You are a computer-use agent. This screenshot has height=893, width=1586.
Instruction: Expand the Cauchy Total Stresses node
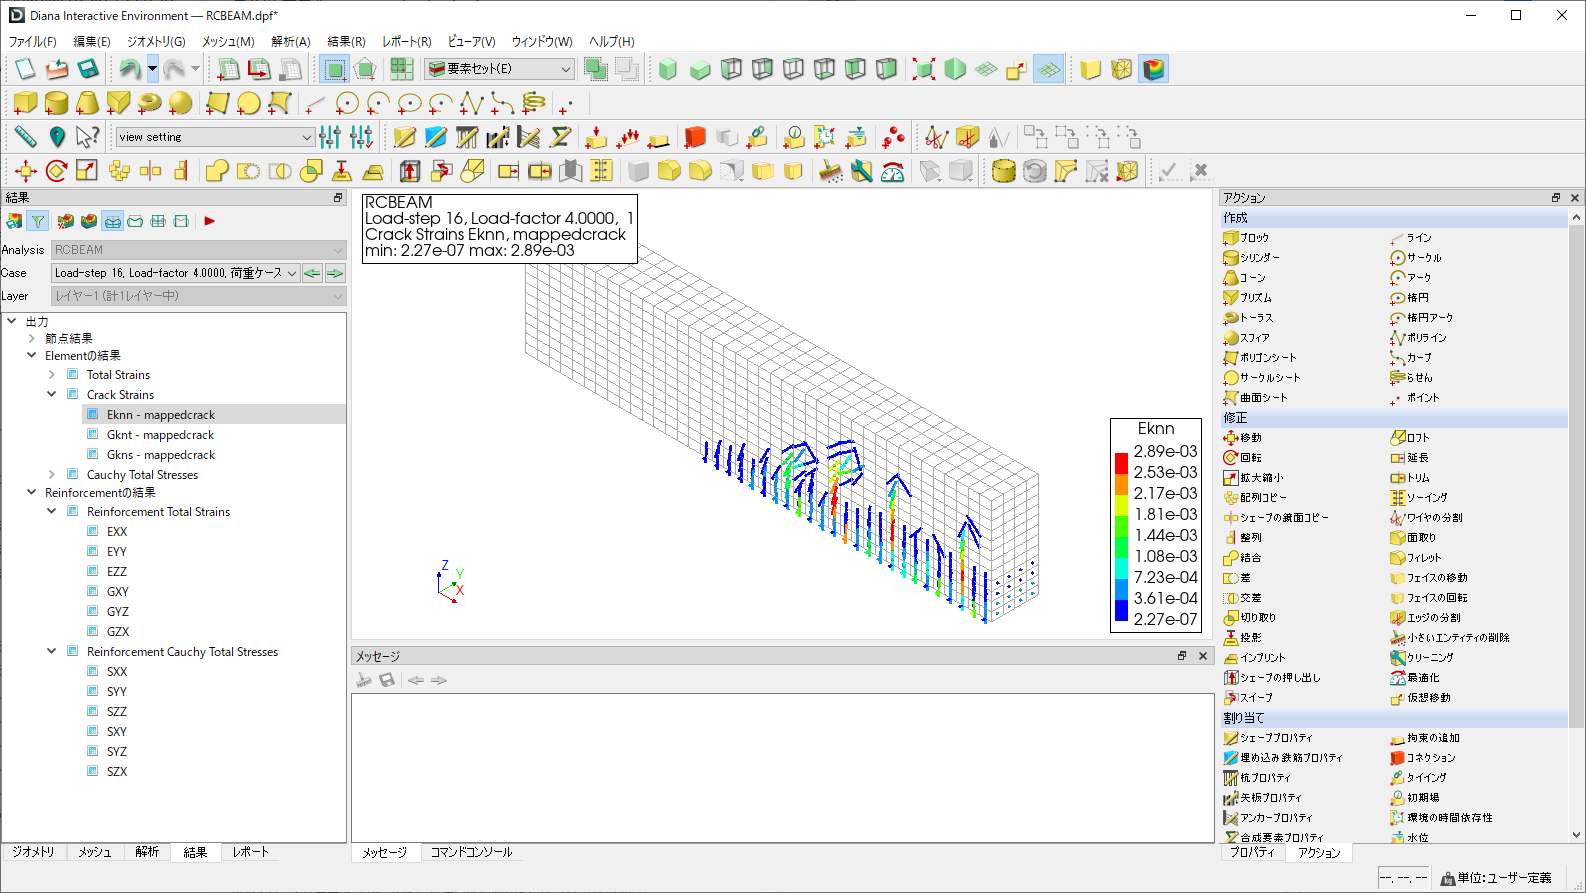click(52, 475)
